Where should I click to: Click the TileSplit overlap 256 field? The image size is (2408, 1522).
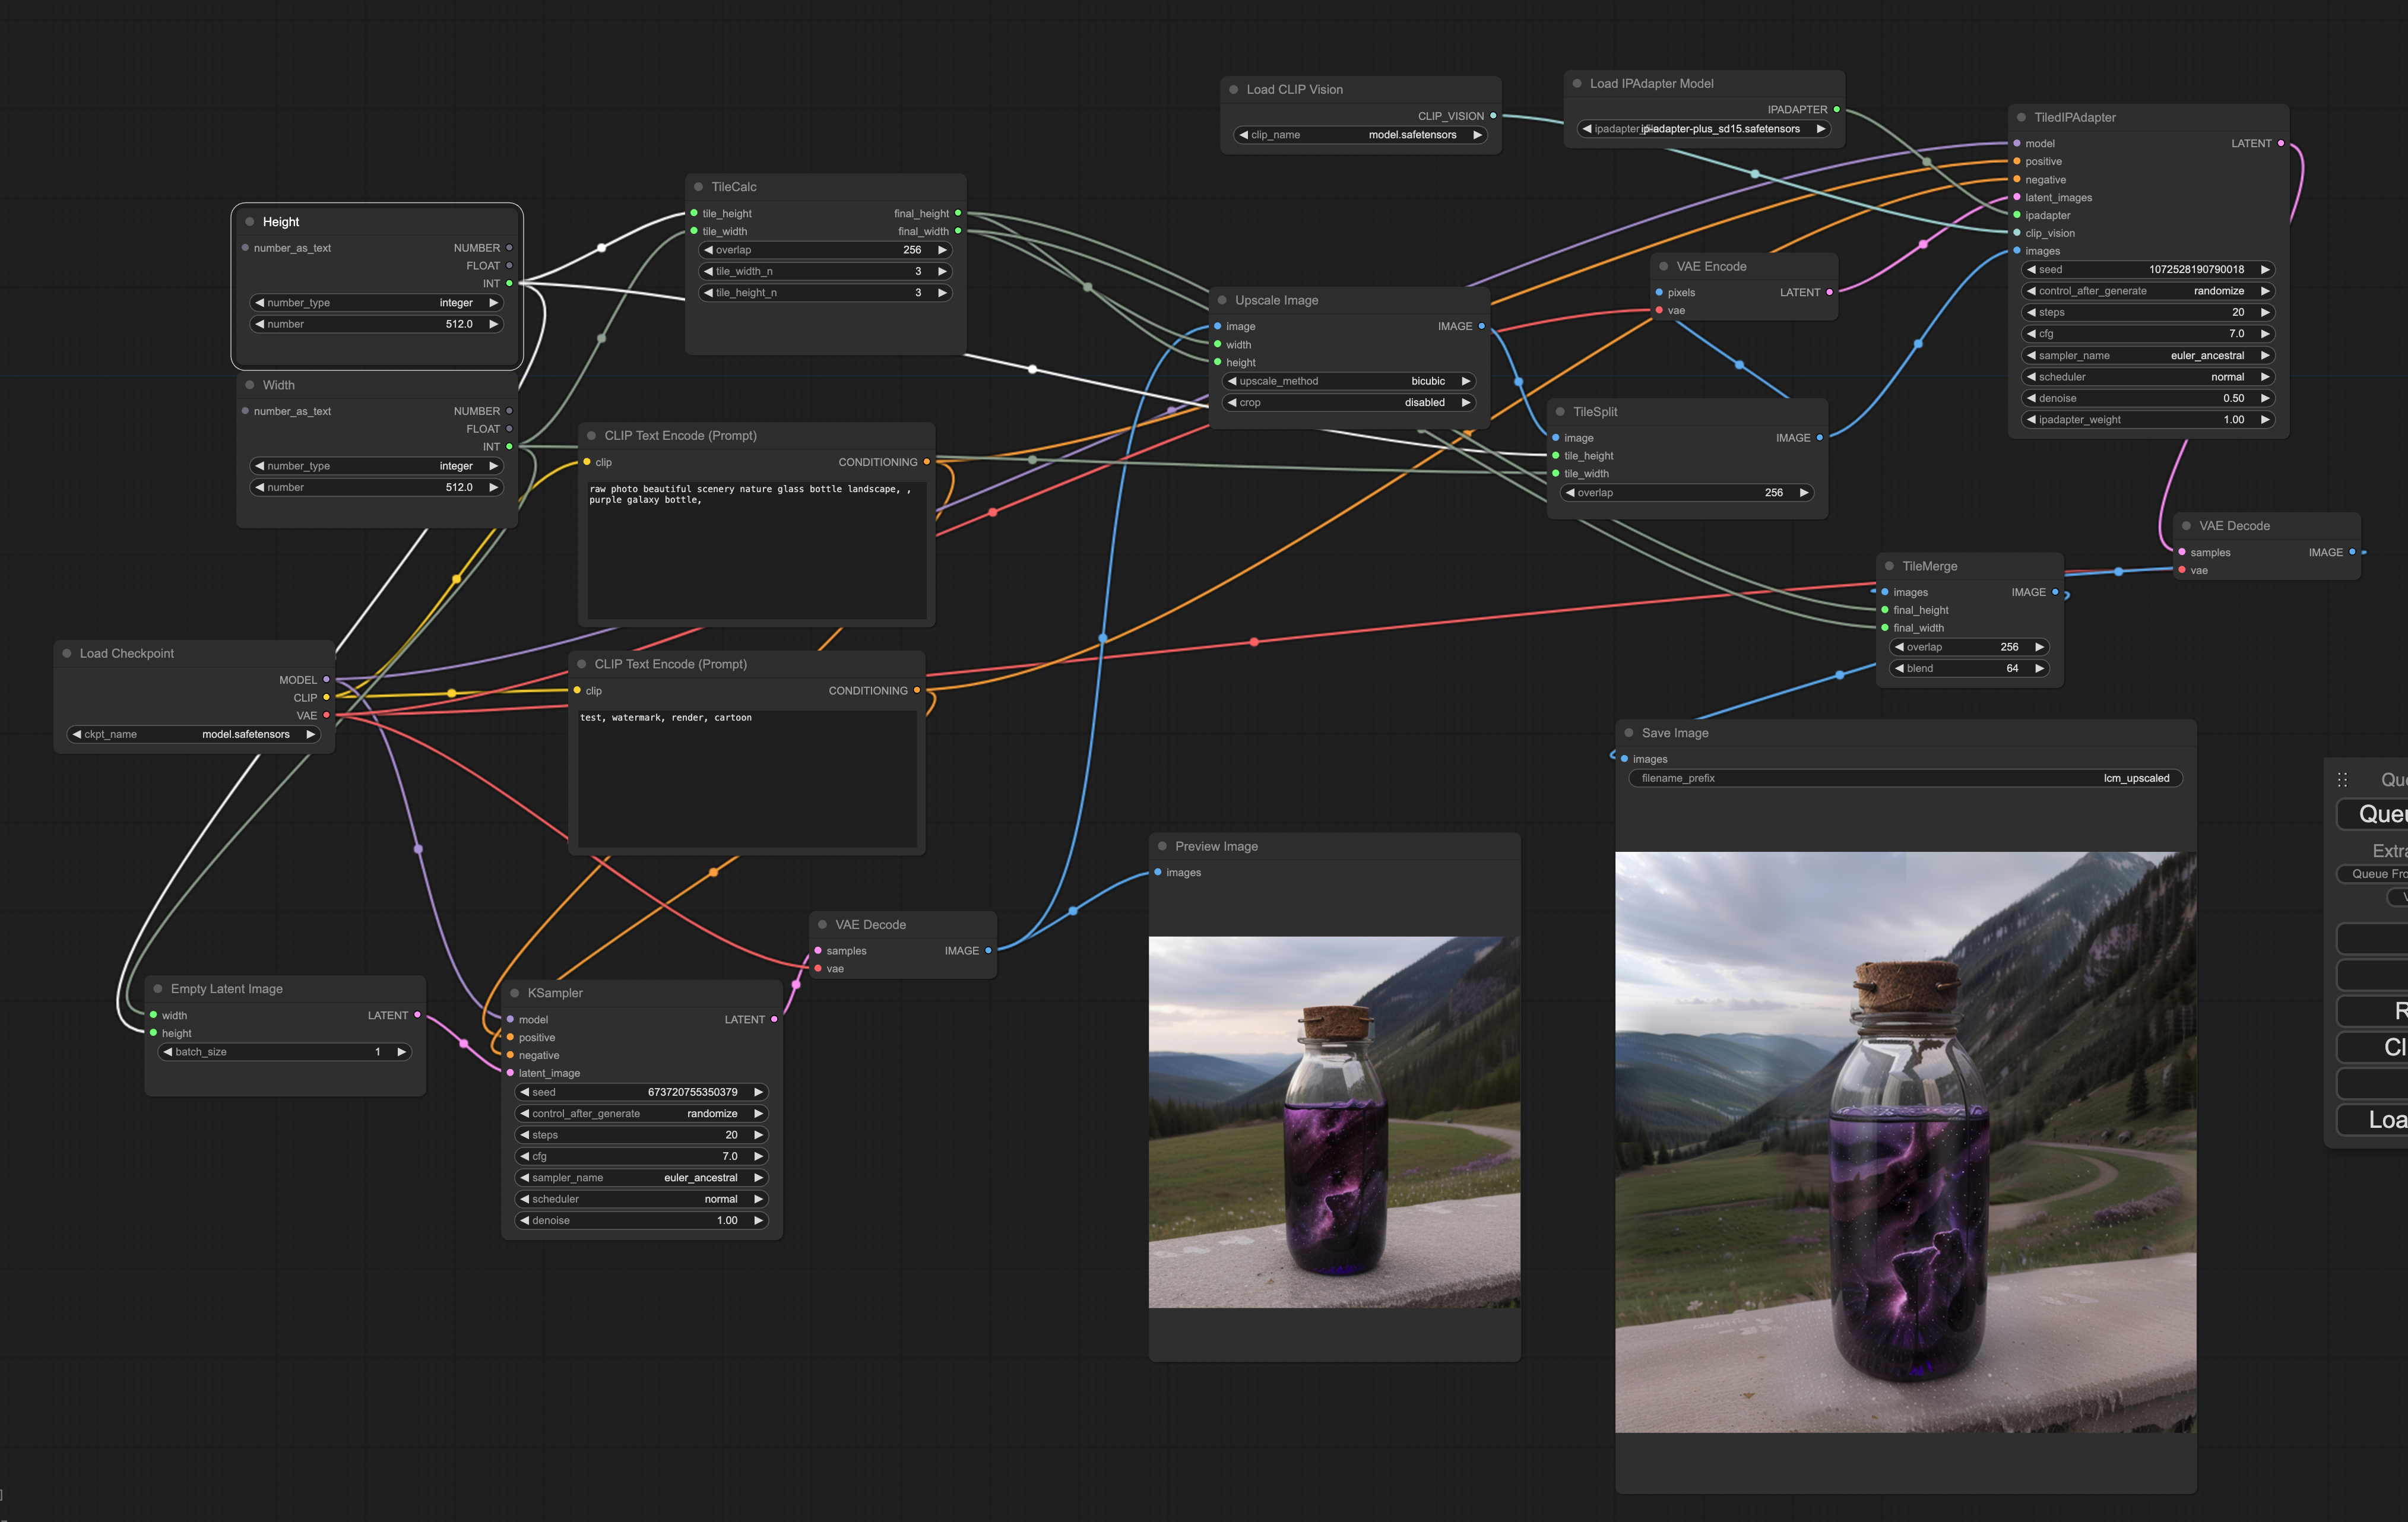(x=1687, y=493)
